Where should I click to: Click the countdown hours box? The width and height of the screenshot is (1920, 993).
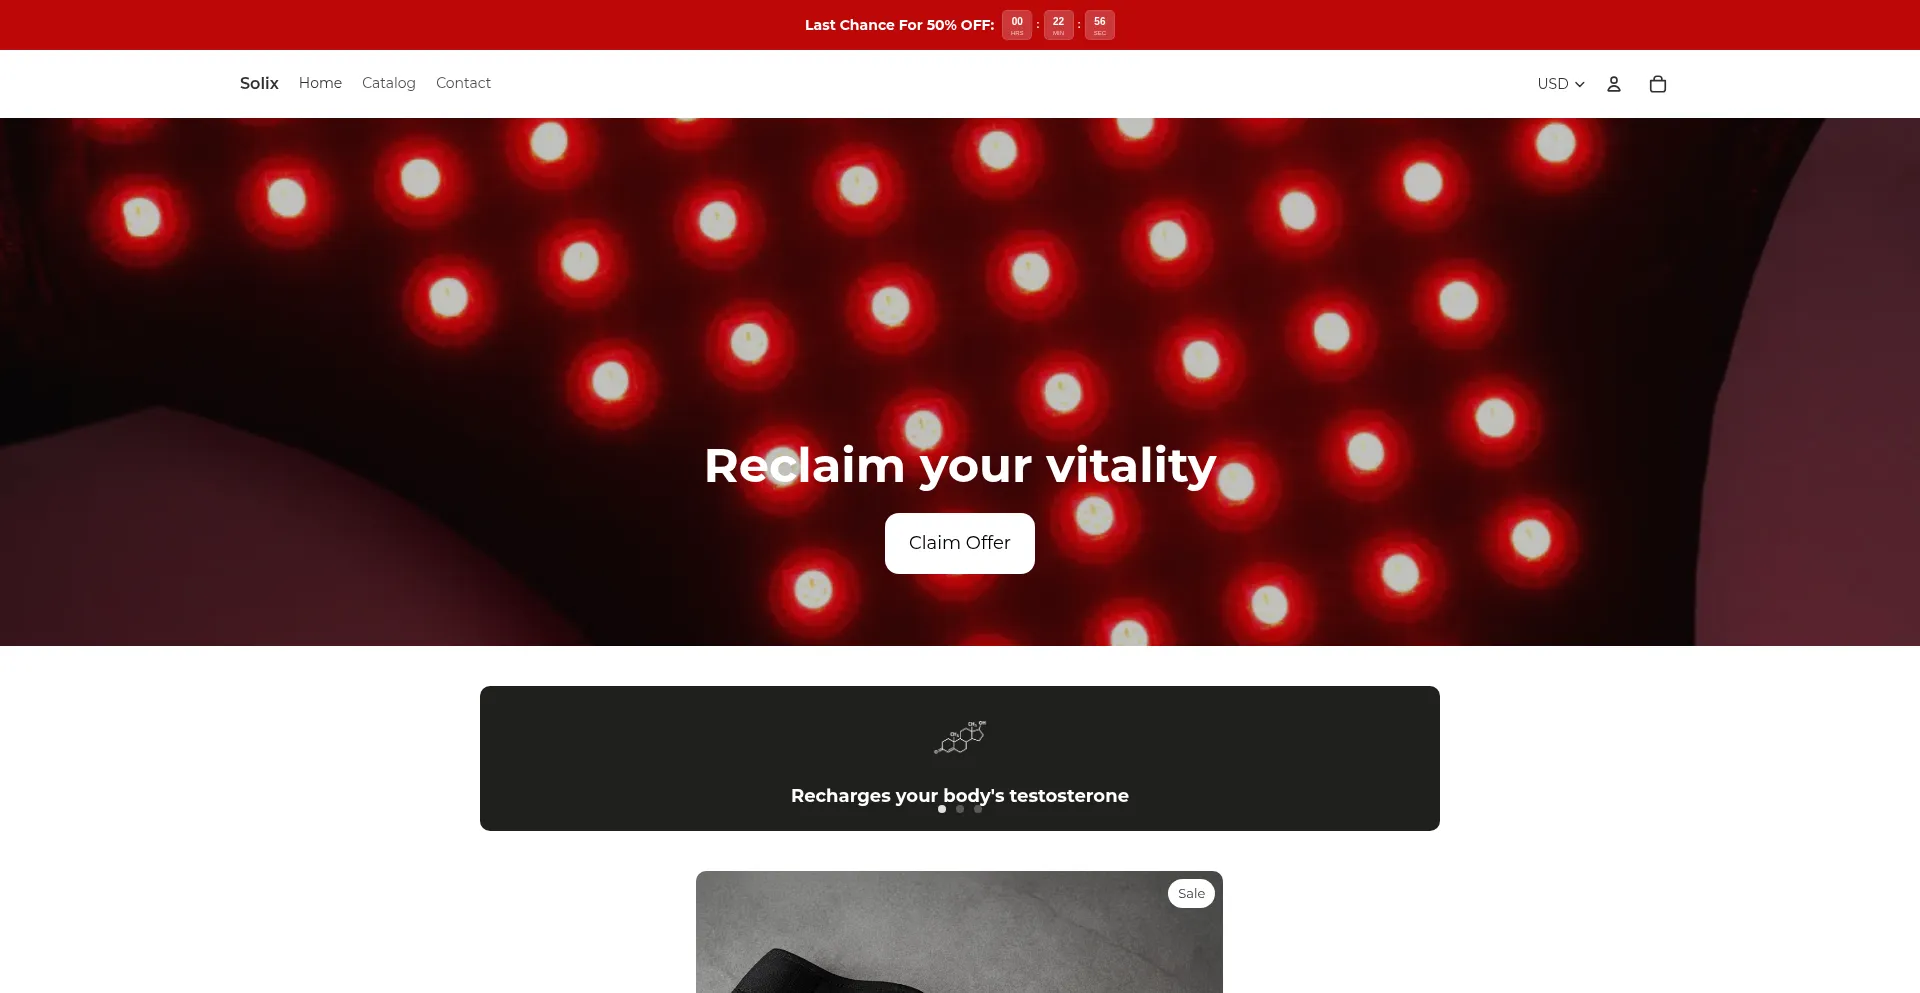(x=1017, y=25)
